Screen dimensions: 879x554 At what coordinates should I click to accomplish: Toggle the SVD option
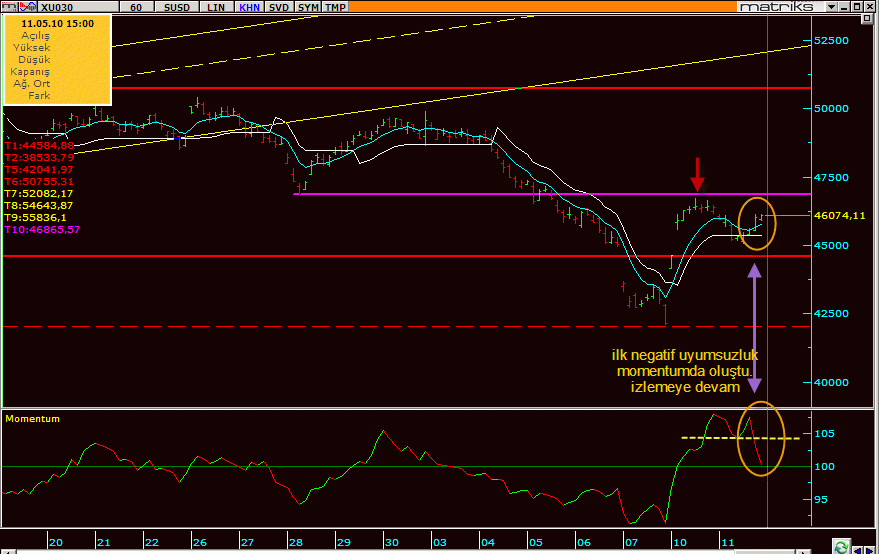[x=278, y=7]
